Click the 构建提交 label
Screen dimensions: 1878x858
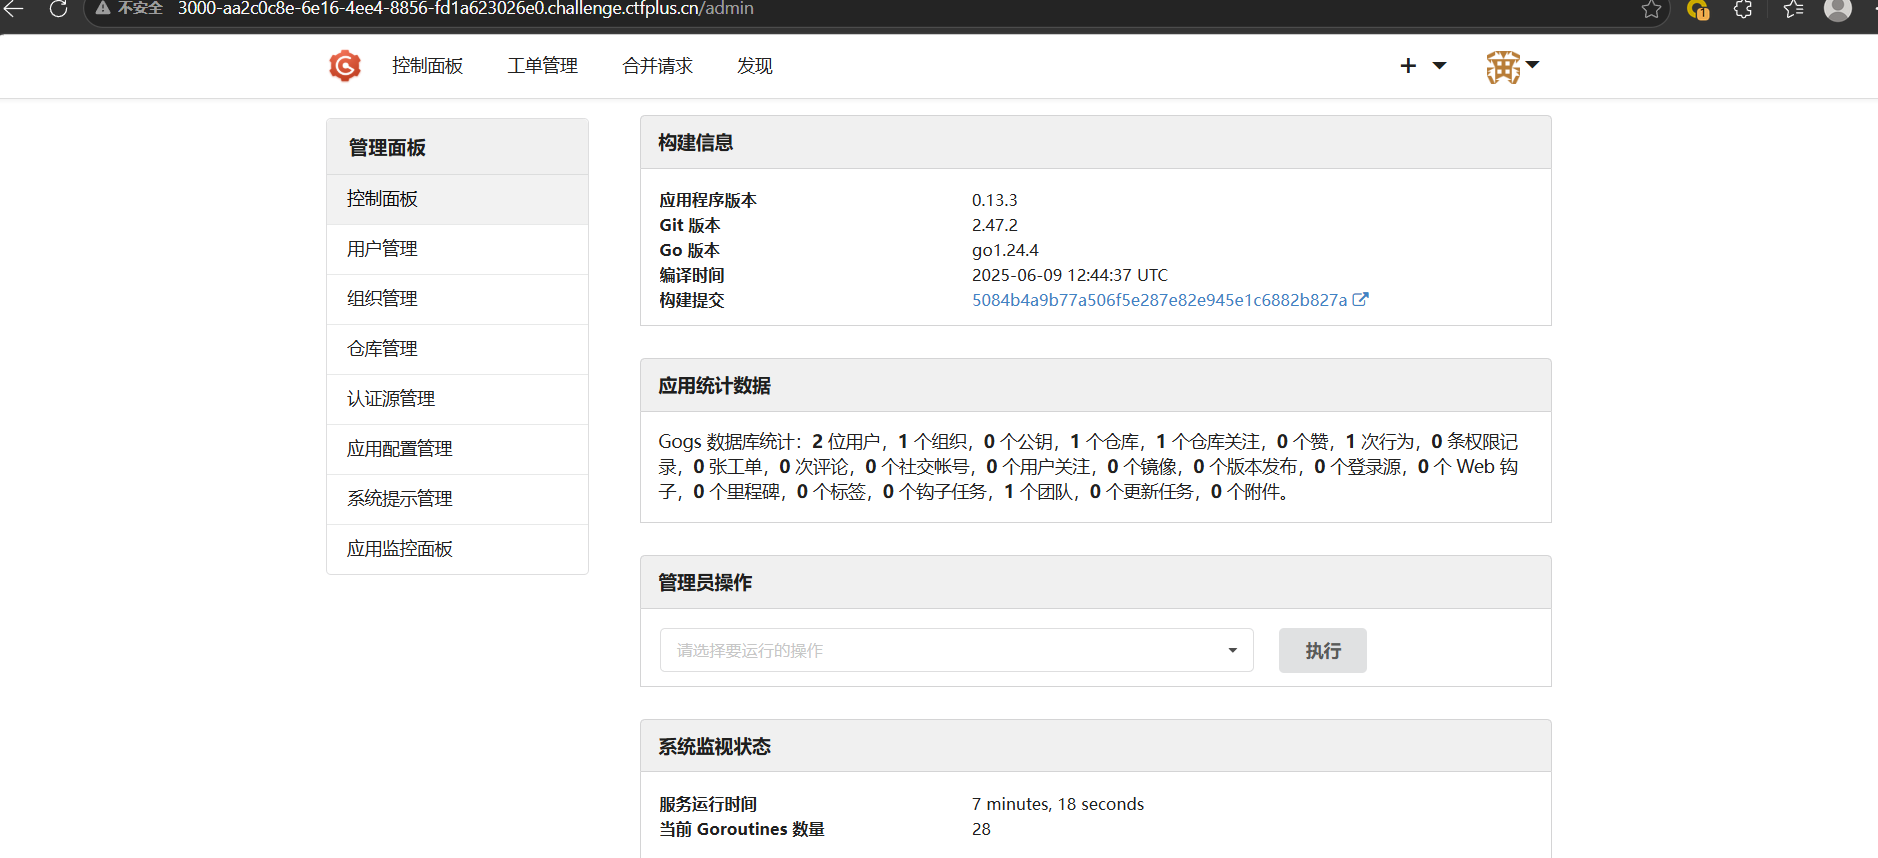tap(691, 300)
